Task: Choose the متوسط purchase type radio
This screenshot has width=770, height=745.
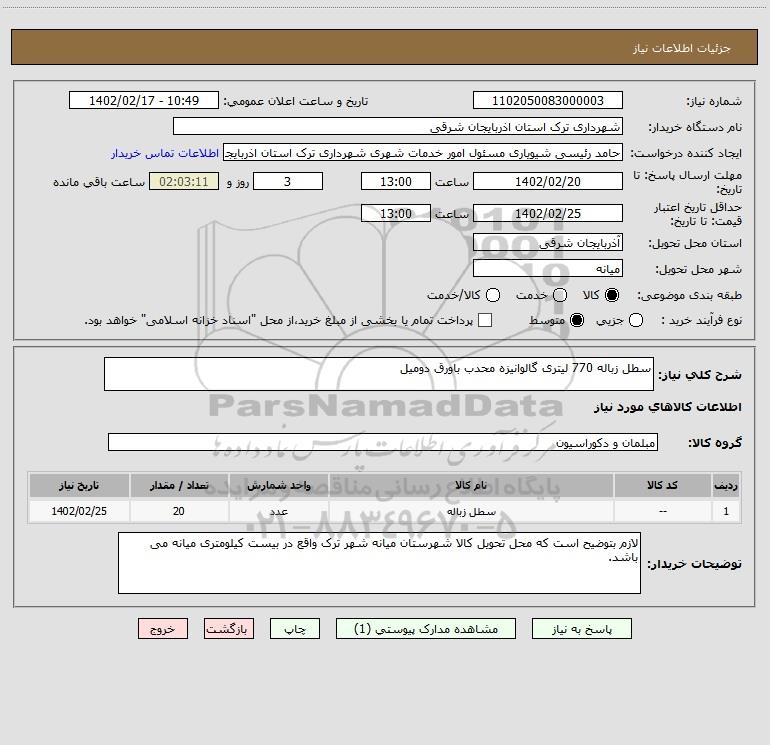Action: 577,320
